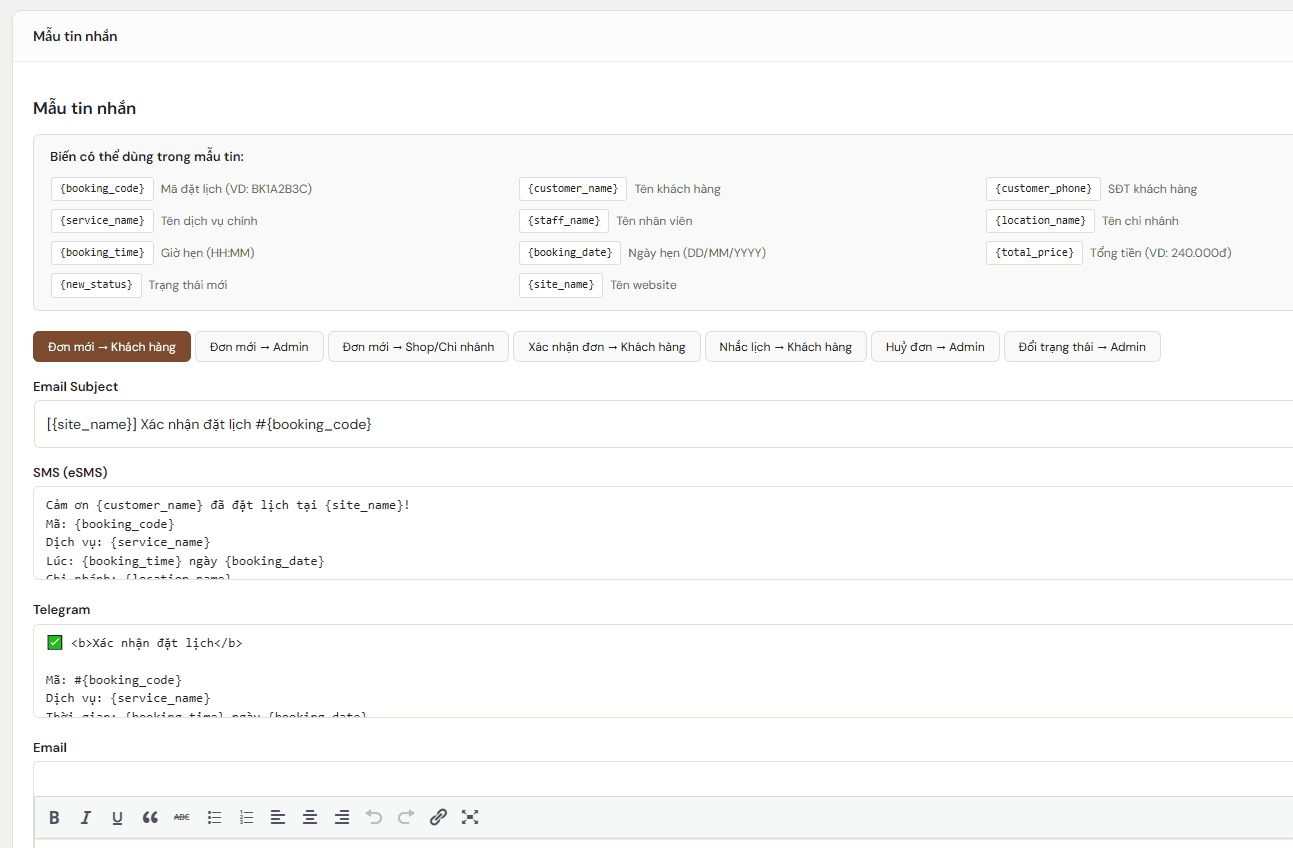
Task: Create a bulleted list
Action: click(214, 817)
